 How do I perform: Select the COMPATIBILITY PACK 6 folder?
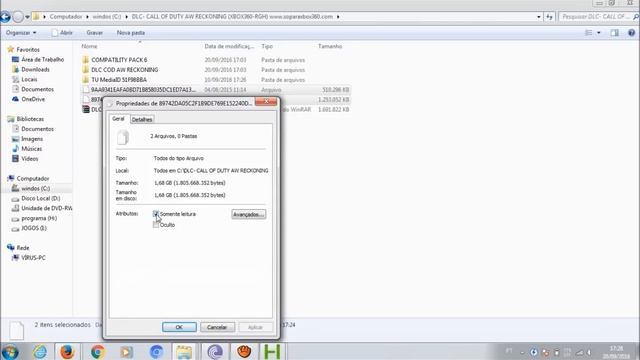119,60
